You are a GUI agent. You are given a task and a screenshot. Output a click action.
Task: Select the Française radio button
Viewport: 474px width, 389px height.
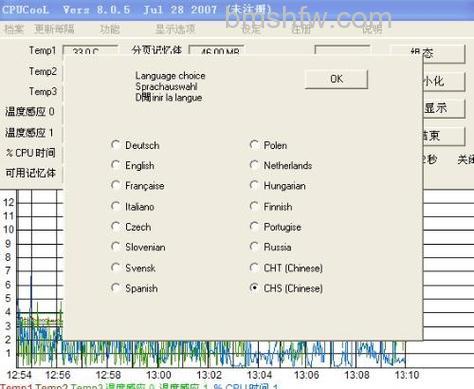(x=138, y=186)
